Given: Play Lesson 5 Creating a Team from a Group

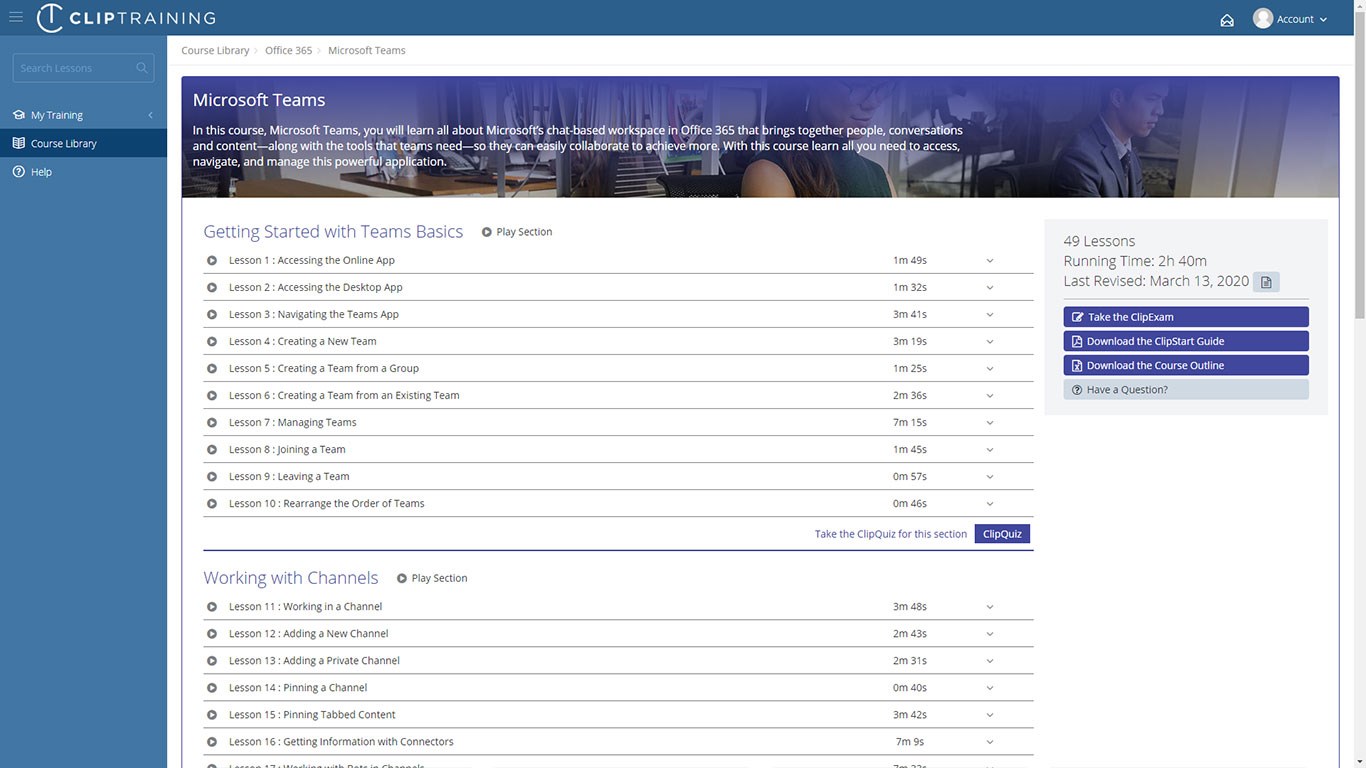Looking at the screenshot, I should click(212, 368).
